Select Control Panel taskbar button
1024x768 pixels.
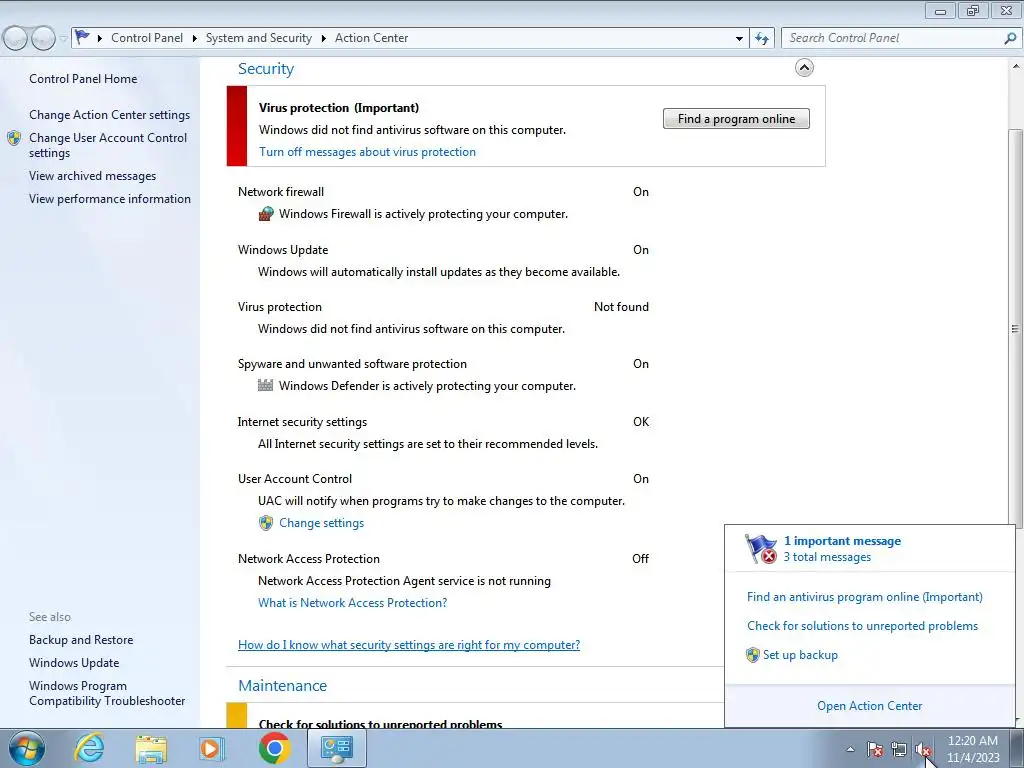point(337,748)
